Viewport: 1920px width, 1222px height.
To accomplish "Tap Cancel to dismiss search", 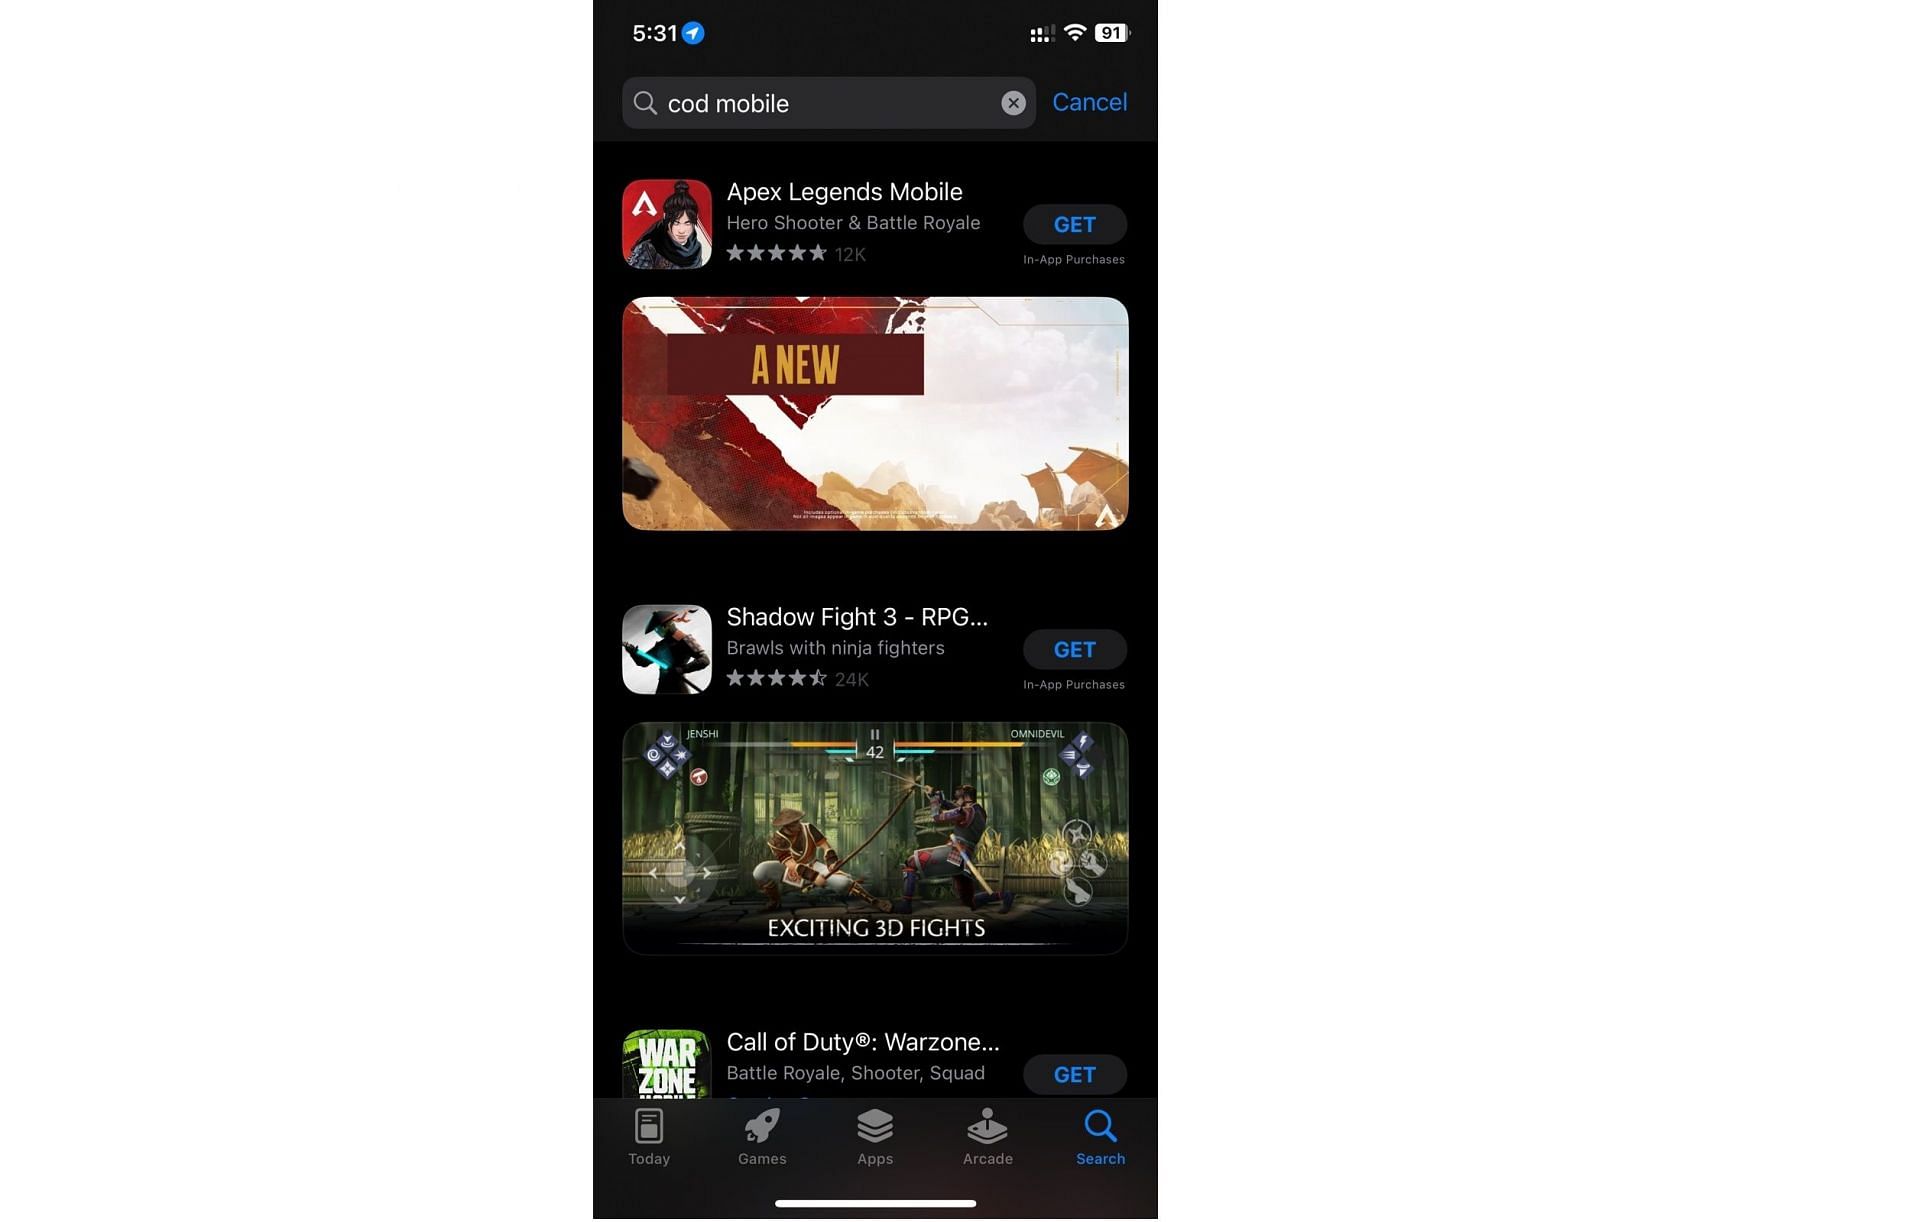I will tap(1090, 101).
